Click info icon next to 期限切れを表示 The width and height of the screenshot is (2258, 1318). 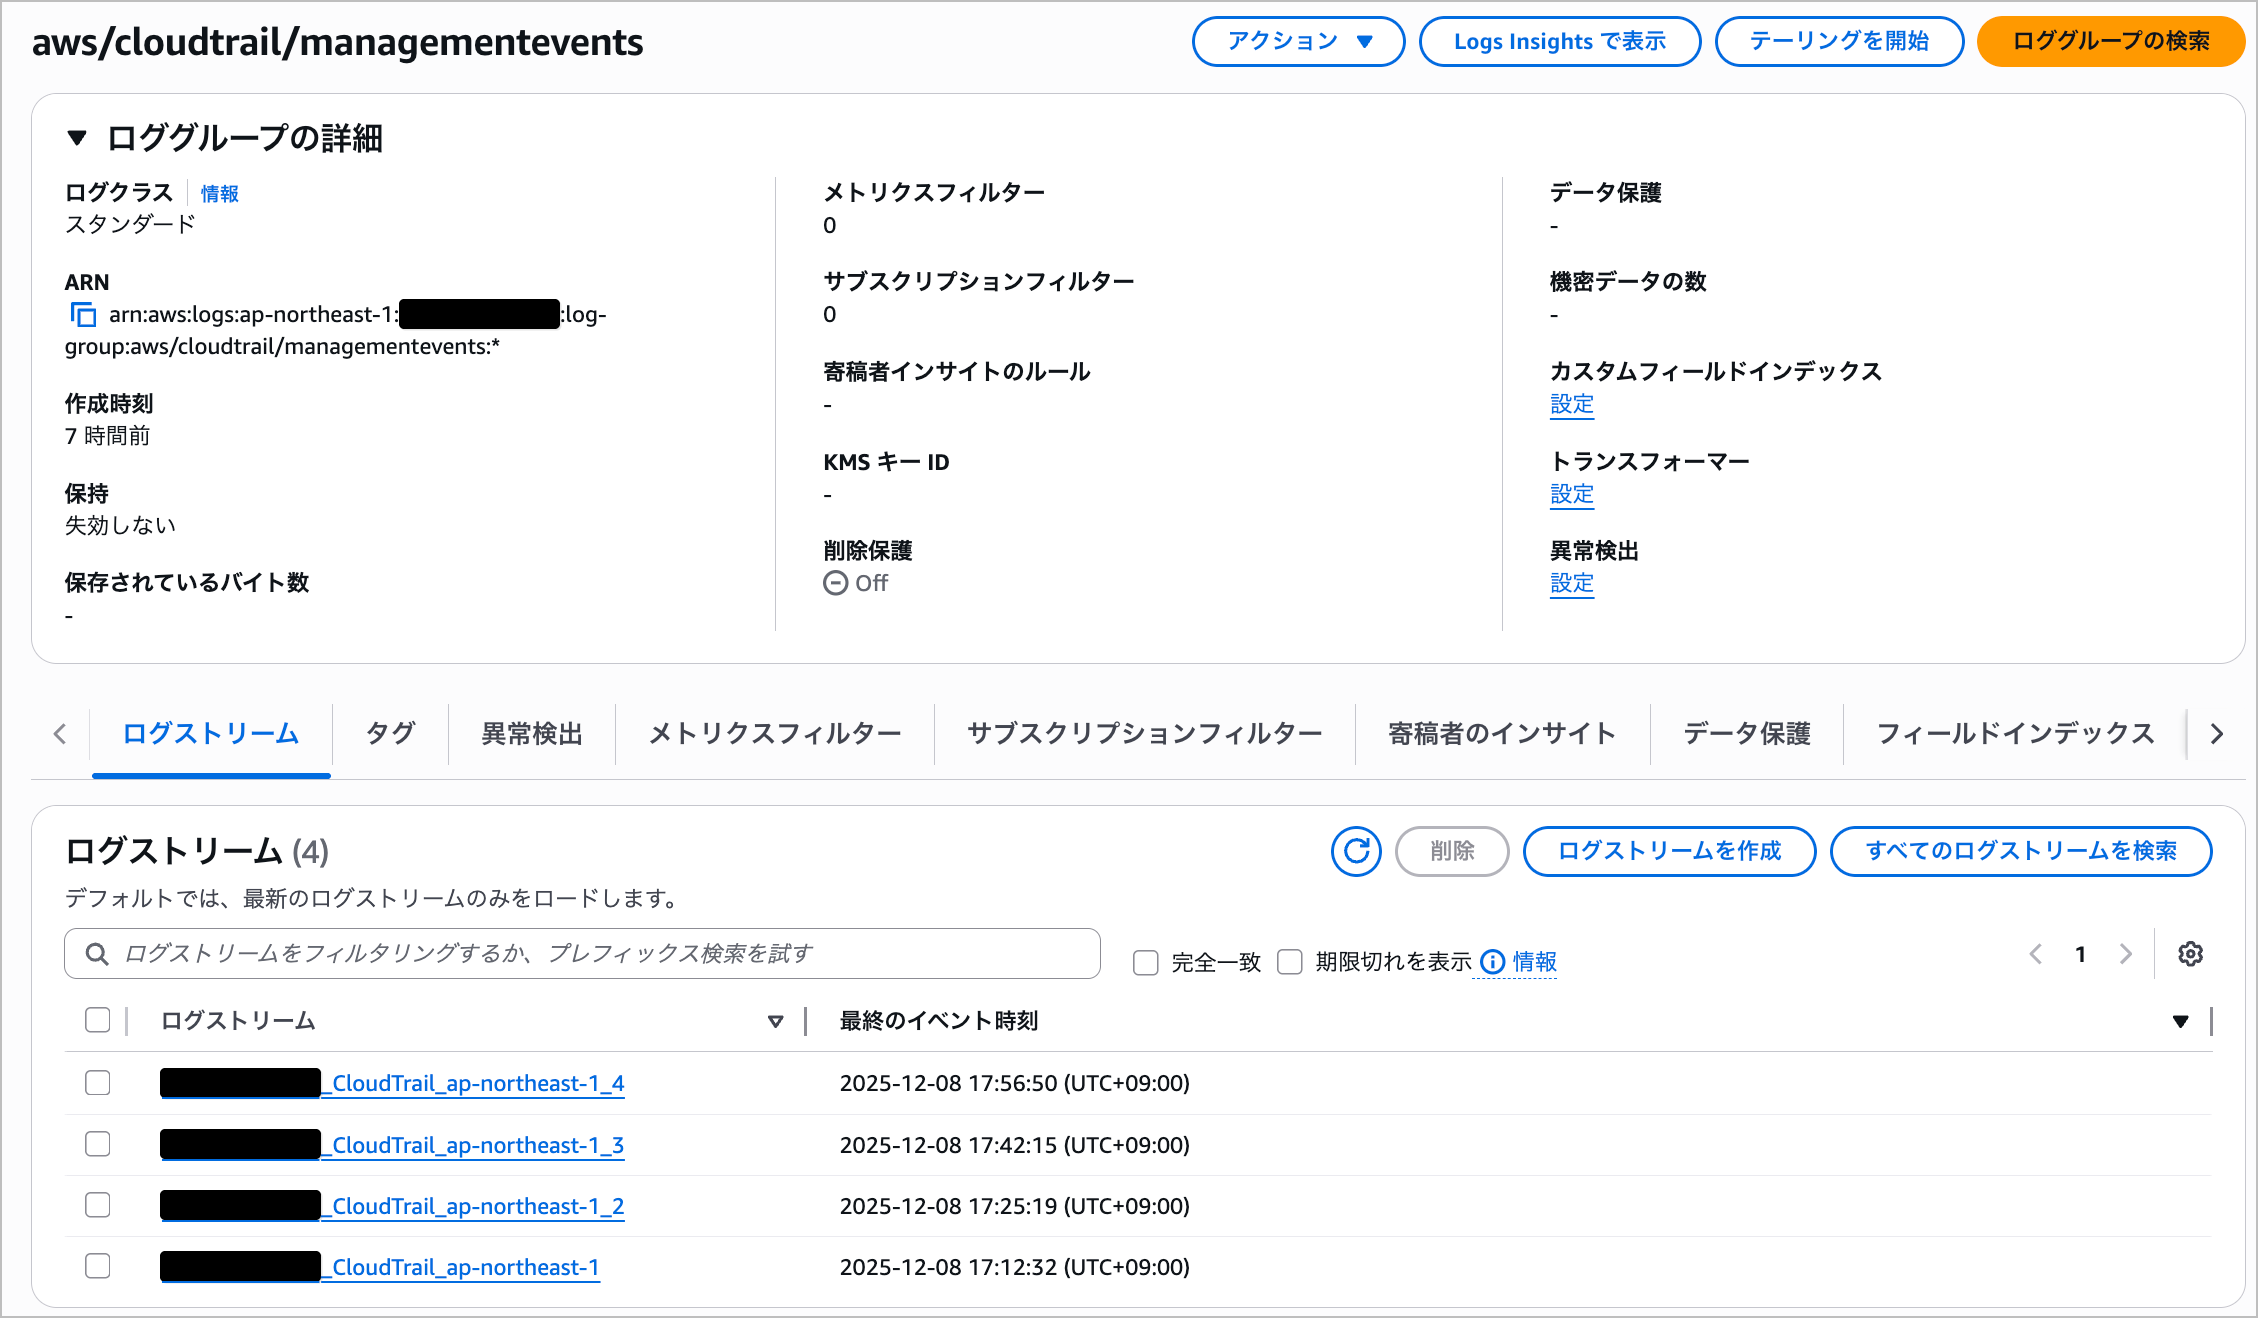(1492, 962)
